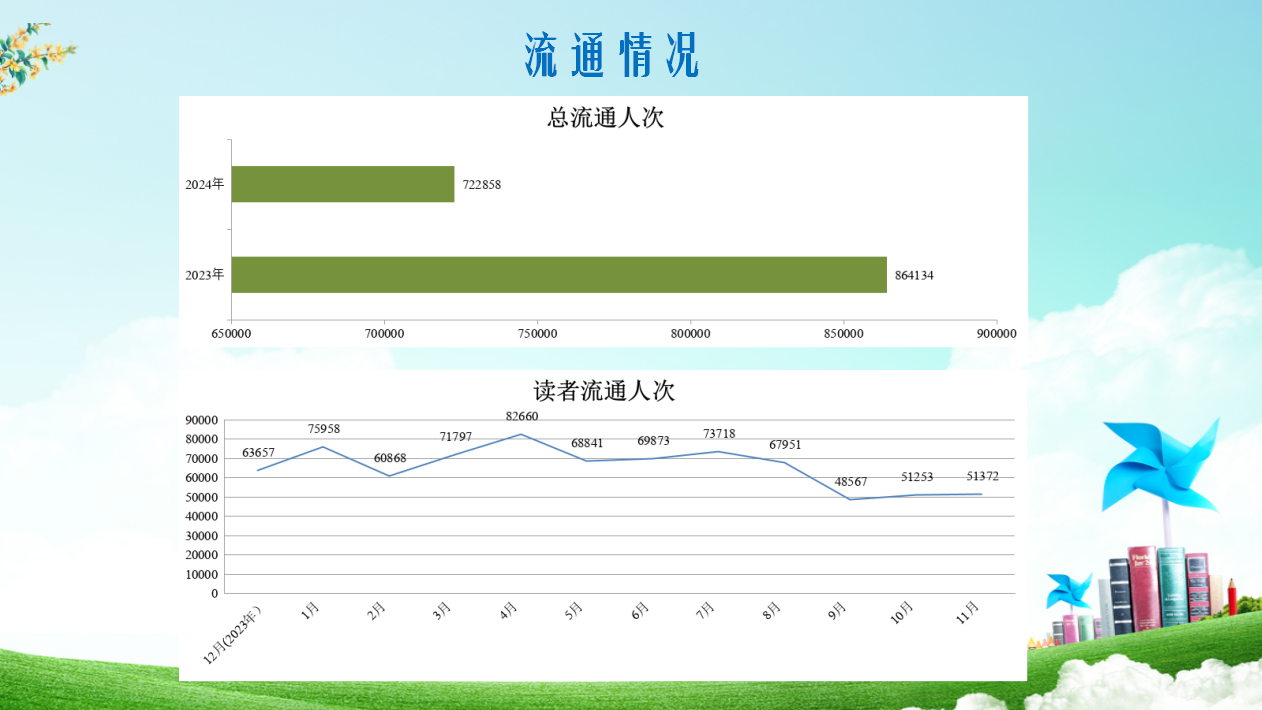Click the slide title 流通情况

[612, 55]
